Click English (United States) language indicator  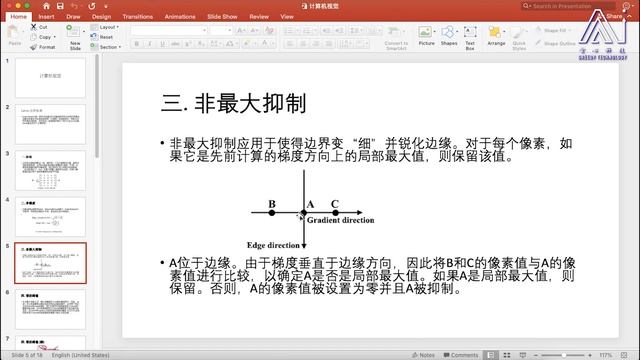[x=80, y=355]
